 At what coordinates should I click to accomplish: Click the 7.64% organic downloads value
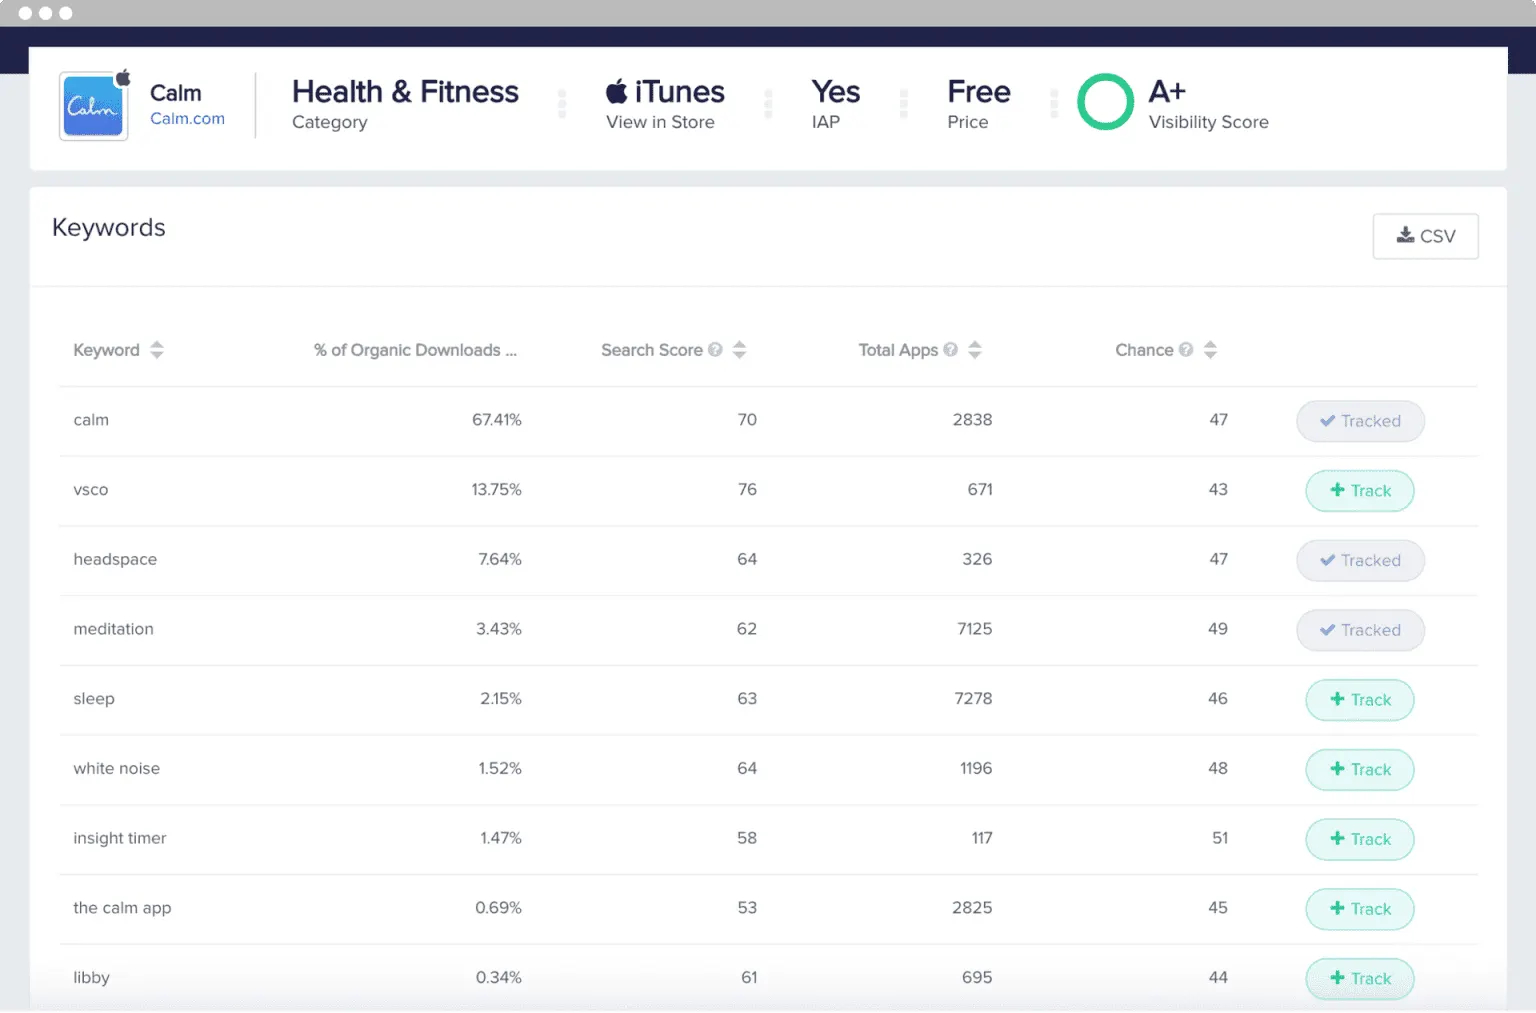[500, 559]
